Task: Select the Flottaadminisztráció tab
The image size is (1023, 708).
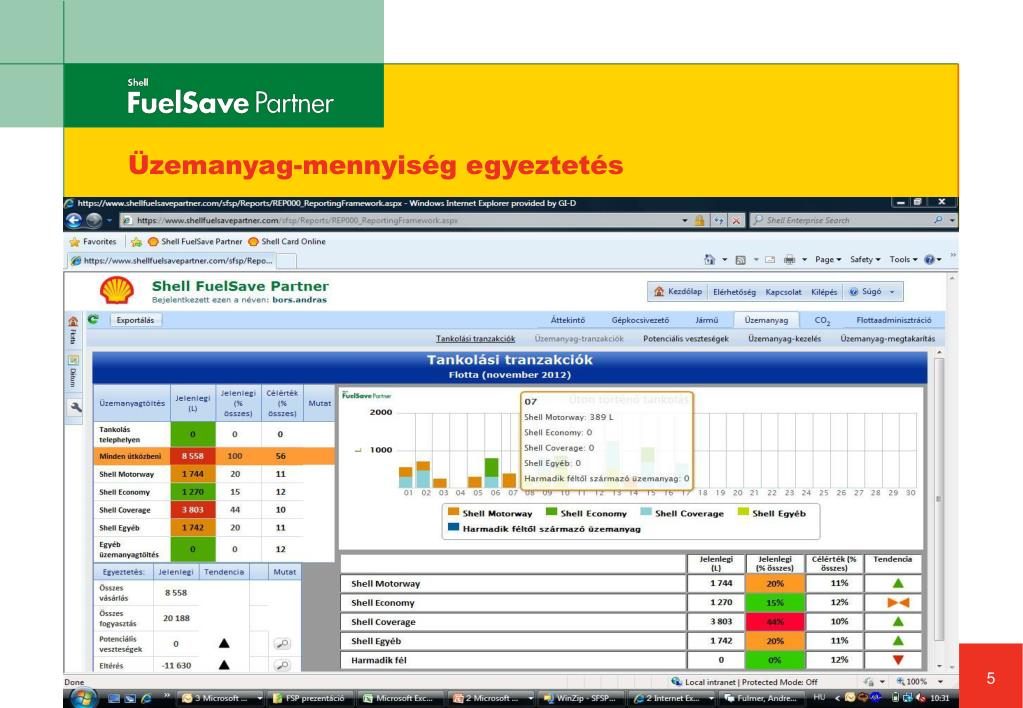Action: [x=894, y=320]
